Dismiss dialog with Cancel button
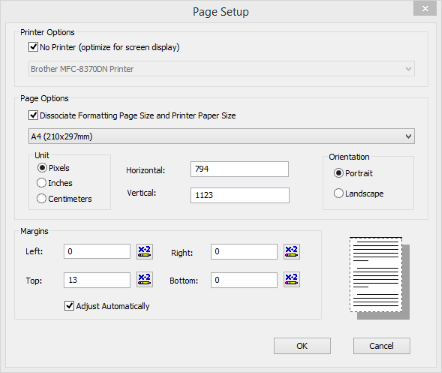The width and height of the screenshot is (442, 373). (382, 346)
